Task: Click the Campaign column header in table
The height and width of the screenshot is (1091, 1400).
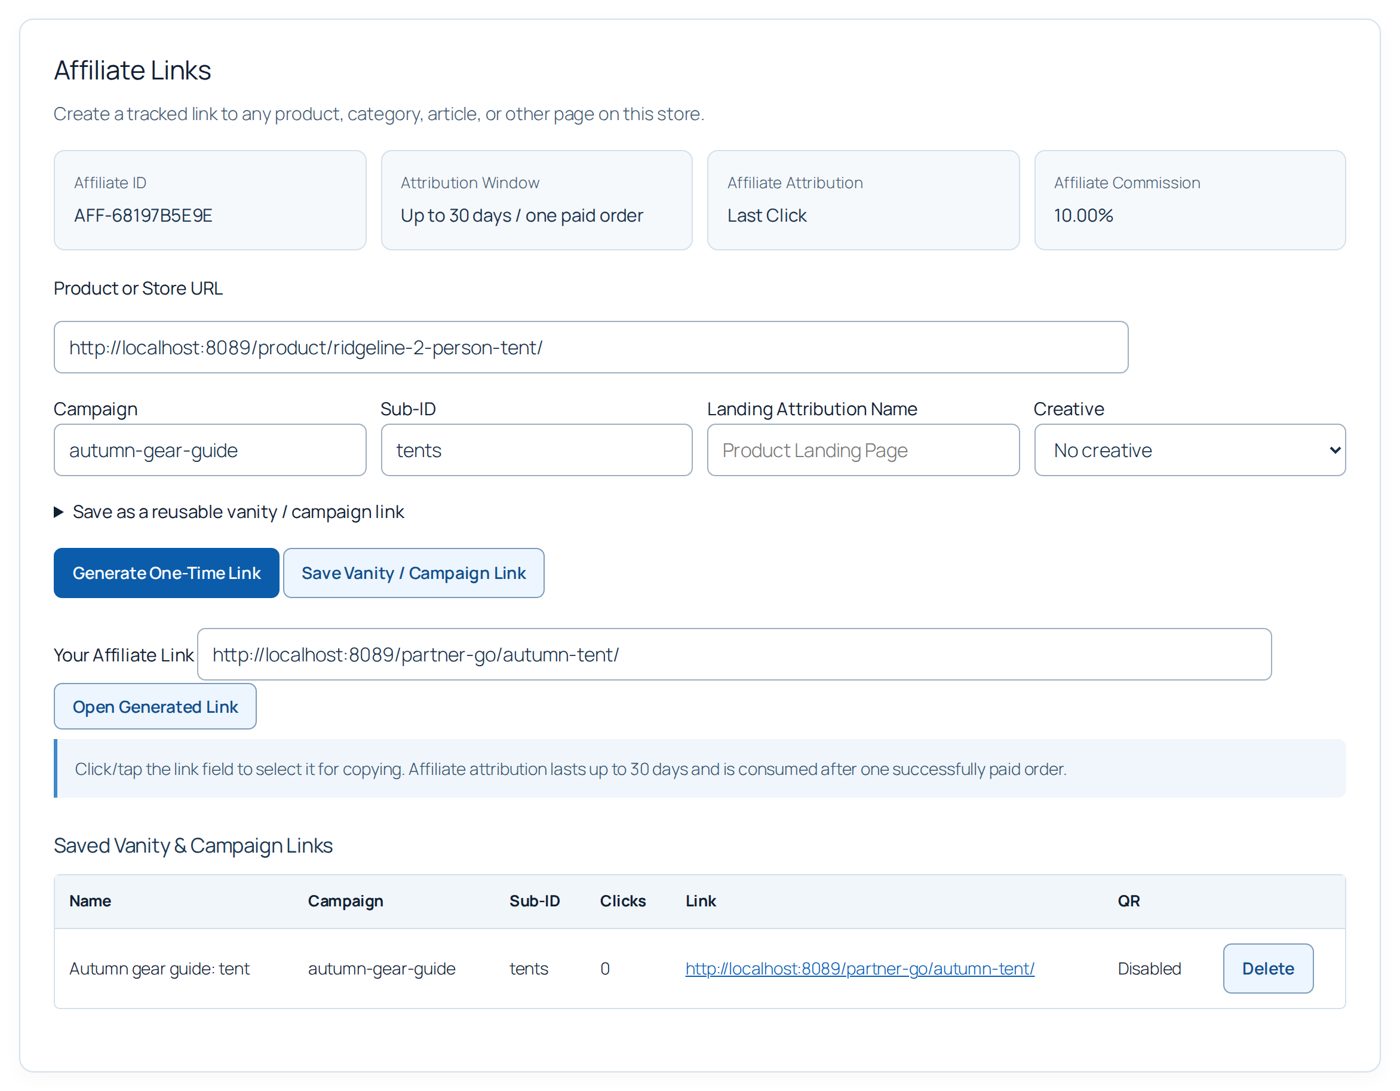Action: pos(345,901)
